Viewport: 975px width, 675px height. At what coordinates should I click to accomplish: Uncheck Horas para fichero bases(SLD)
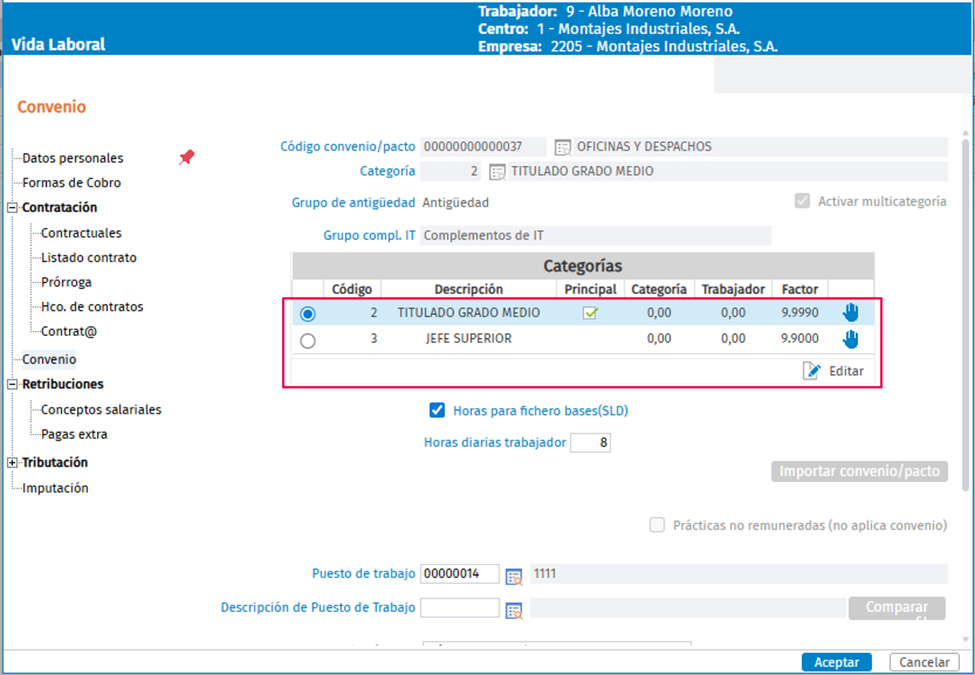click(x=437, y=410)
